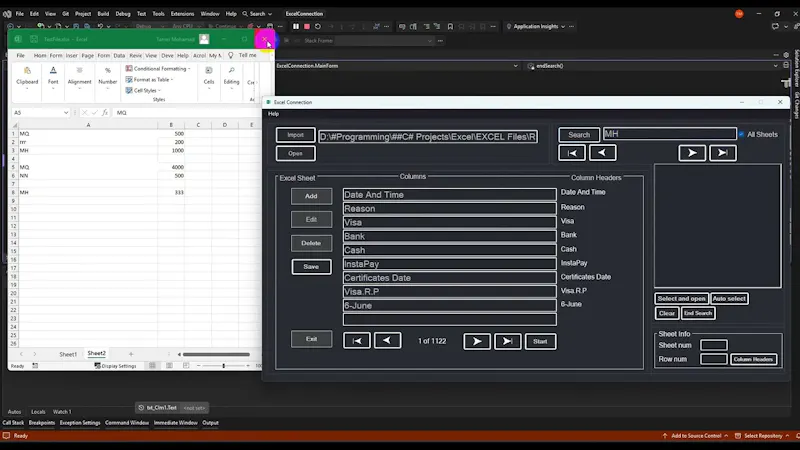Open the Locals debug tab
The height and width of the screenshot is (450, 800).
[x=38, y=412]
